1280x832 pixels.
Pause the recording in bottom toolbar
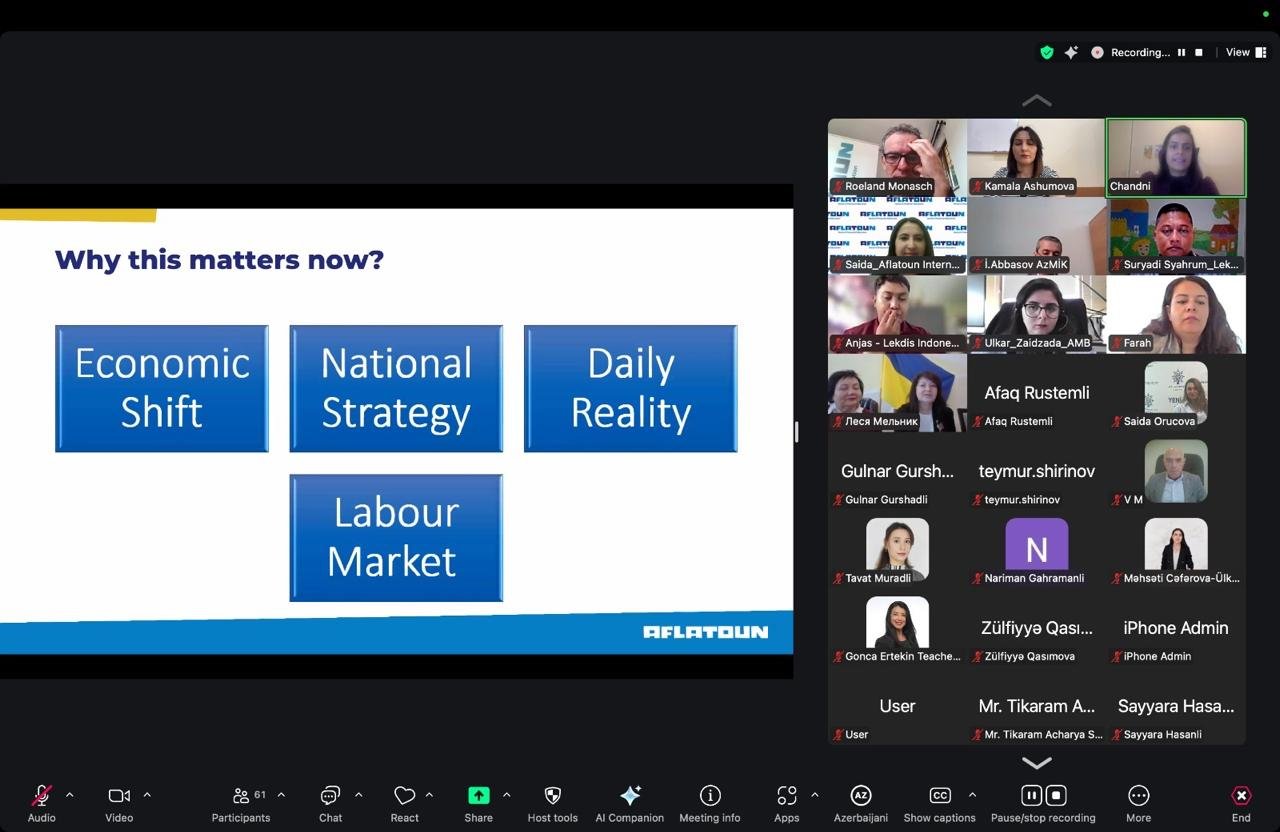1031,796
